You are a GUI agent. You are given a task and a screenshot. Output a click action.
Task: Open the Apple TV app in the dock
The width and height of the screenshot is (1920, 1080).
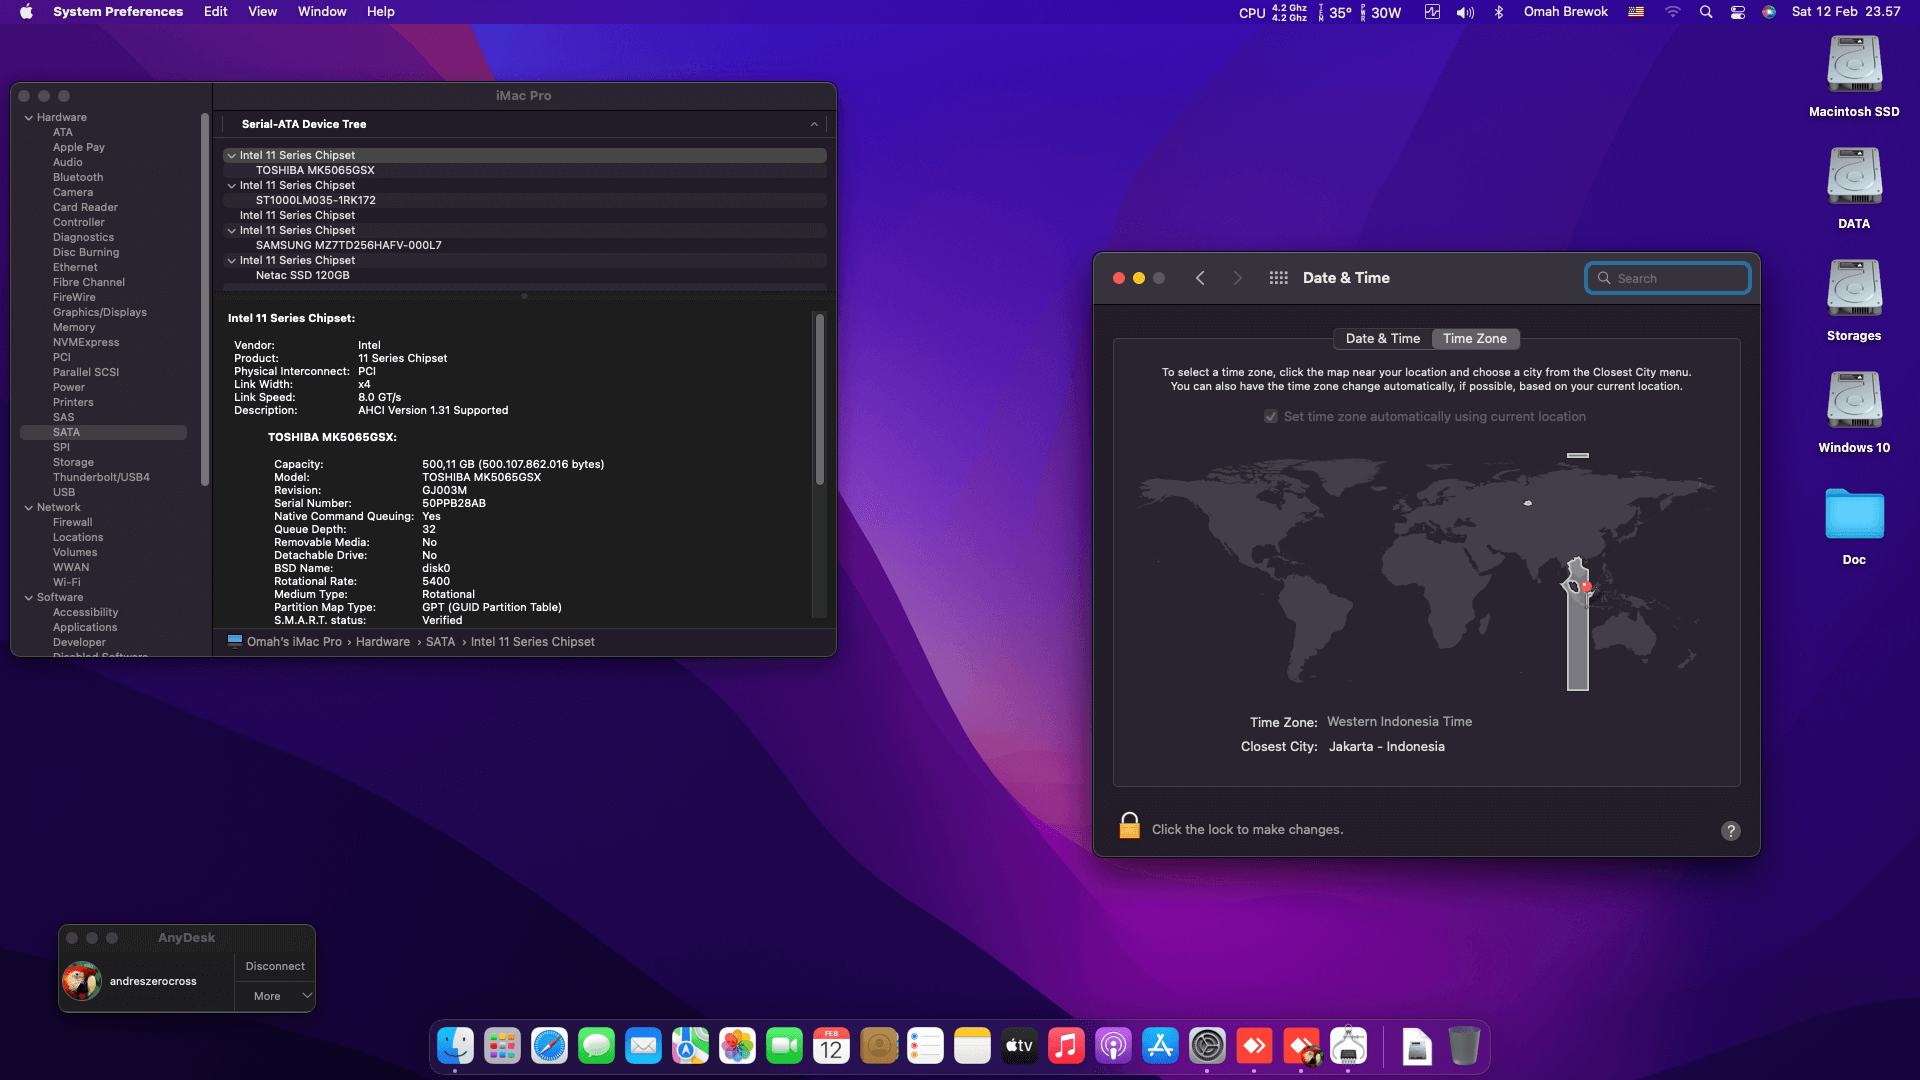(x=1019, y=1046)
